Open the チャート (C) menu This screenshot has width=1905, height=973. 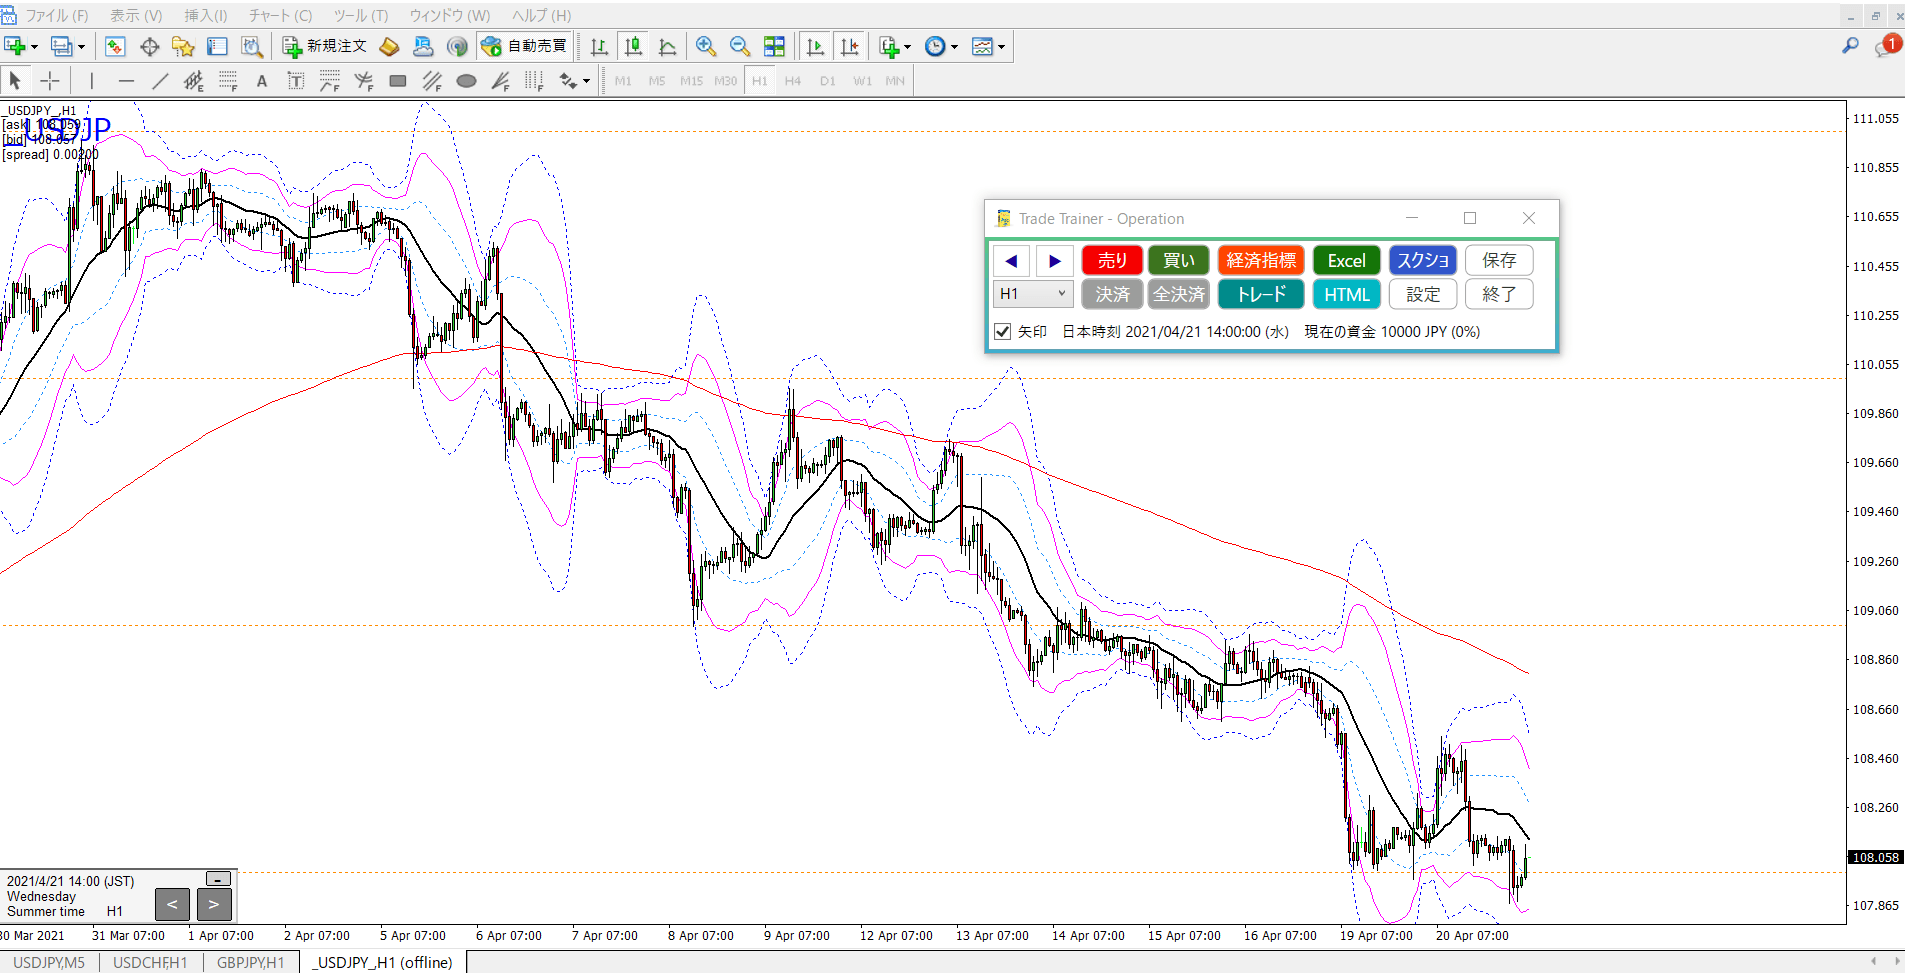[280, 15]
